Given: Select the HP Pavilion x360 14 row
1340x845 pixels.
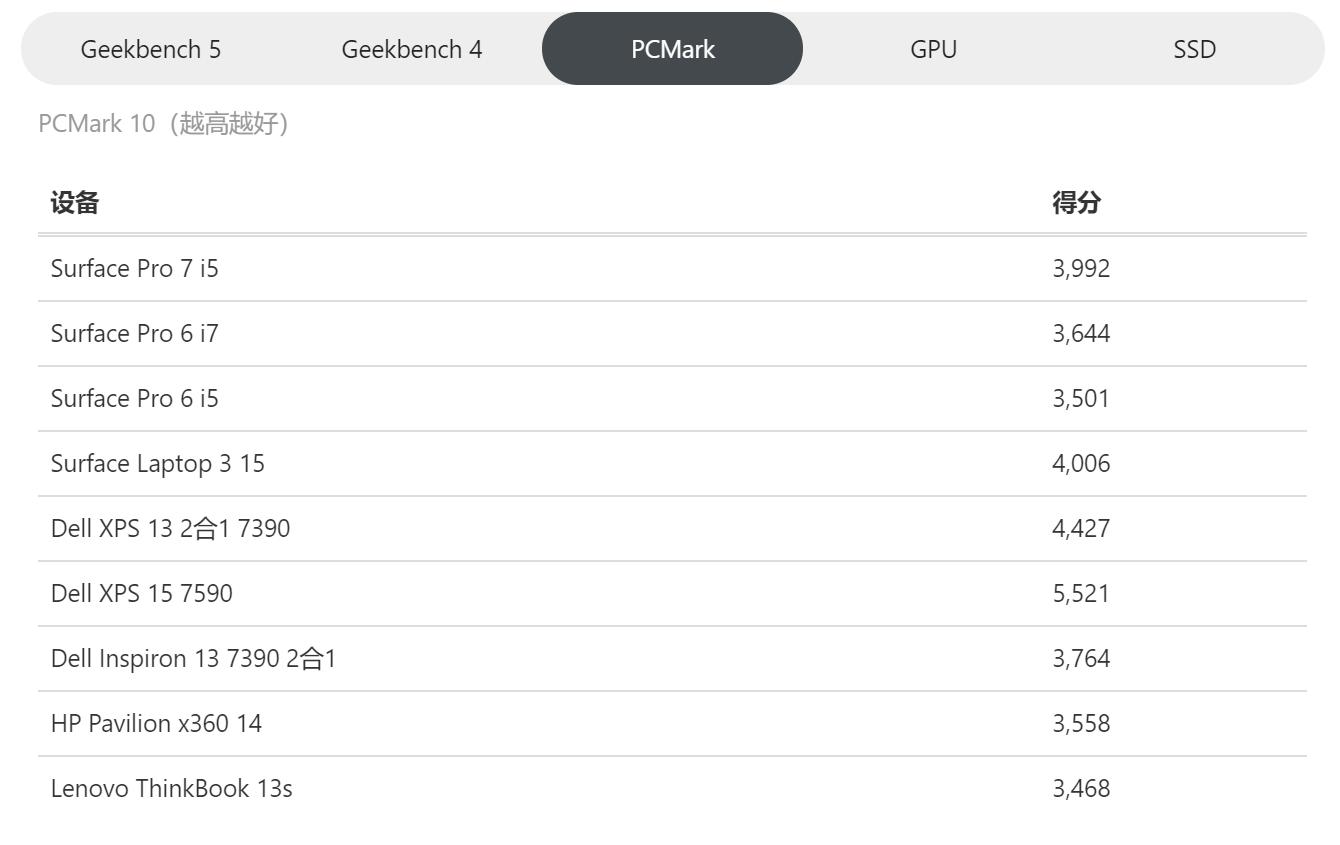Looking at the screenshot, I should pos(156,723).
